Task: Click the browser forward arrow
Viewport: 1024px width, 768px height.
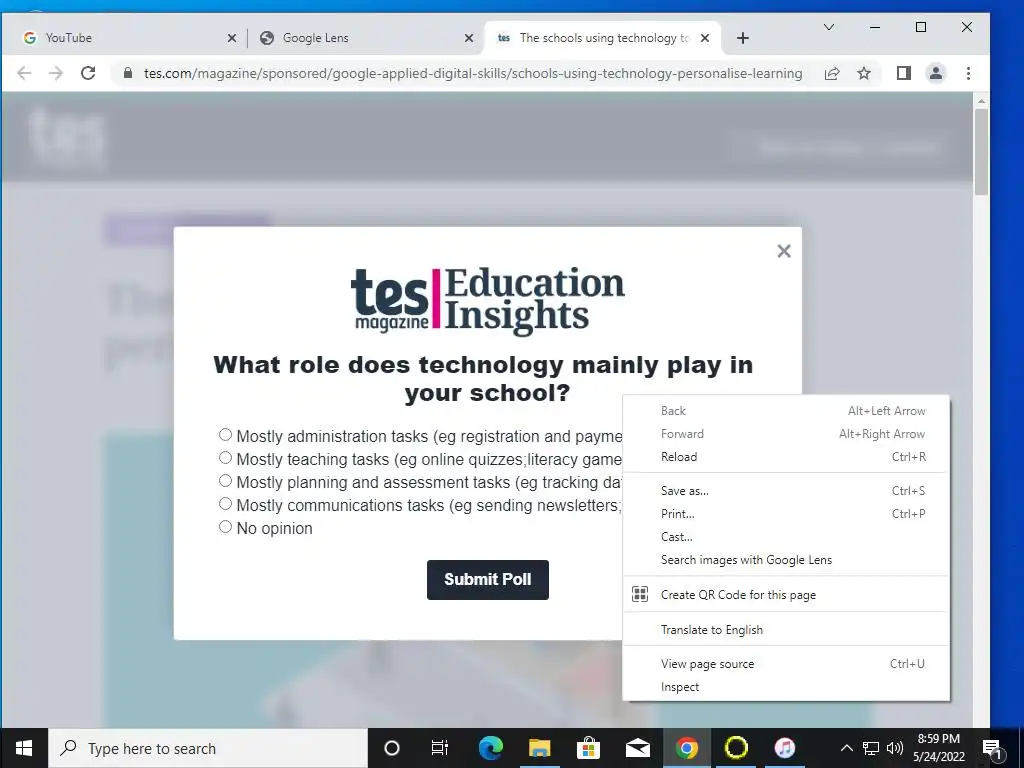Action: pos(56,73)
